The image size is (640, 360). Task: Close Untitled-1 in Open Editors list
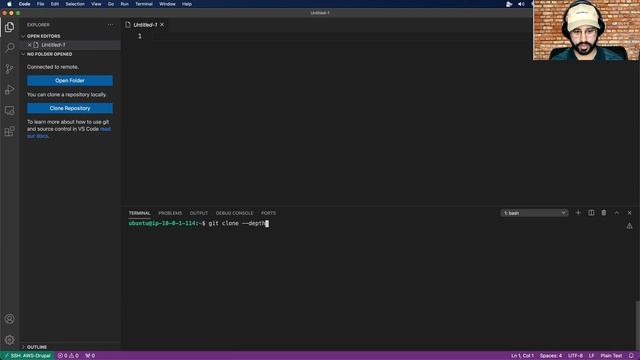click(x=29, y=45)
